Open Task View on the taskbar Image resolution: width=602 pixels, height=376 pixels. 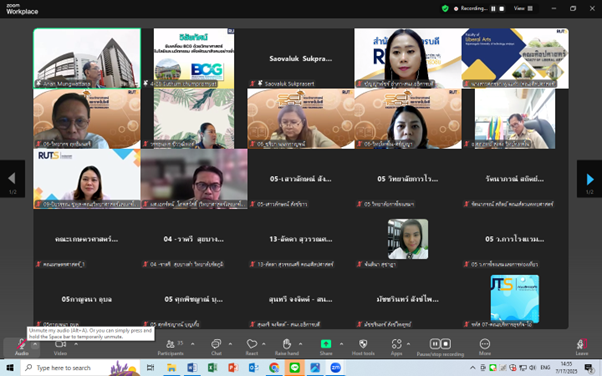[150, 368]
